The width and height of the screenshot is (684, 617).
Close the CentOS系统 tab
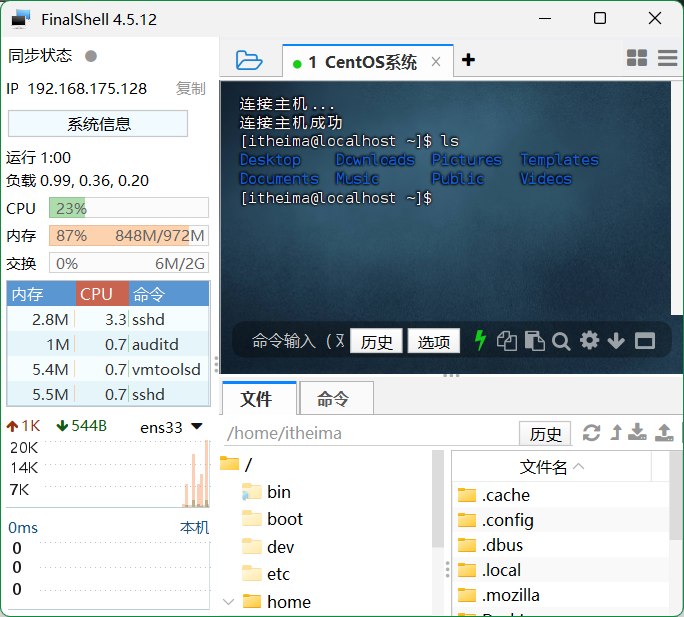(x=436, y=62)
